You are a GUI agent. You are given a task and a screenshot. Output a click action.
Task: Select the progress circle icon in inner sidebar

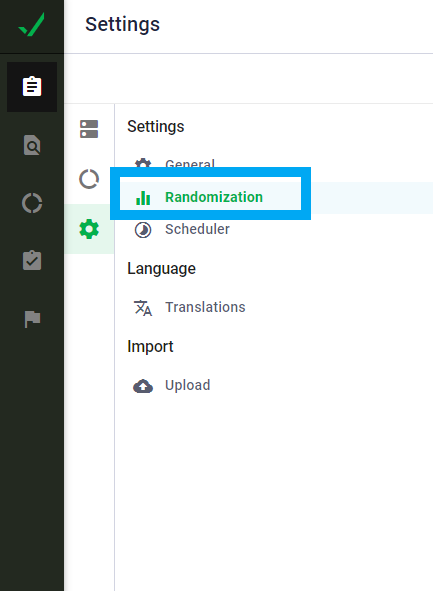pos(89,179)
